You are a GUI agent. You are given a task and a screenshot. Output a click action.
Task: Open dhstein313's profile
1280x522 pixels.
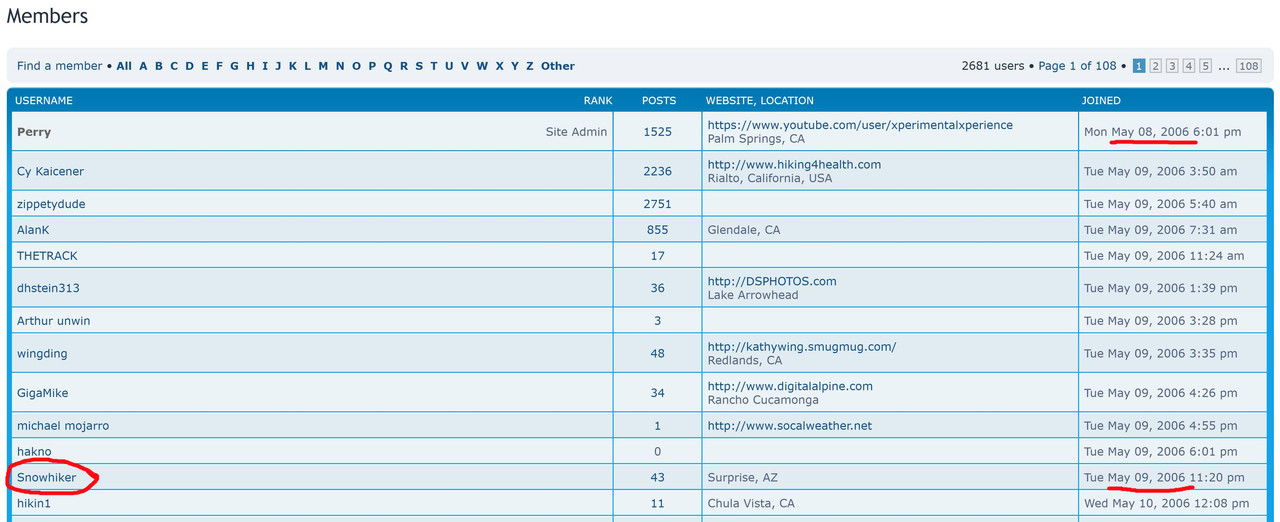(48, 288)
